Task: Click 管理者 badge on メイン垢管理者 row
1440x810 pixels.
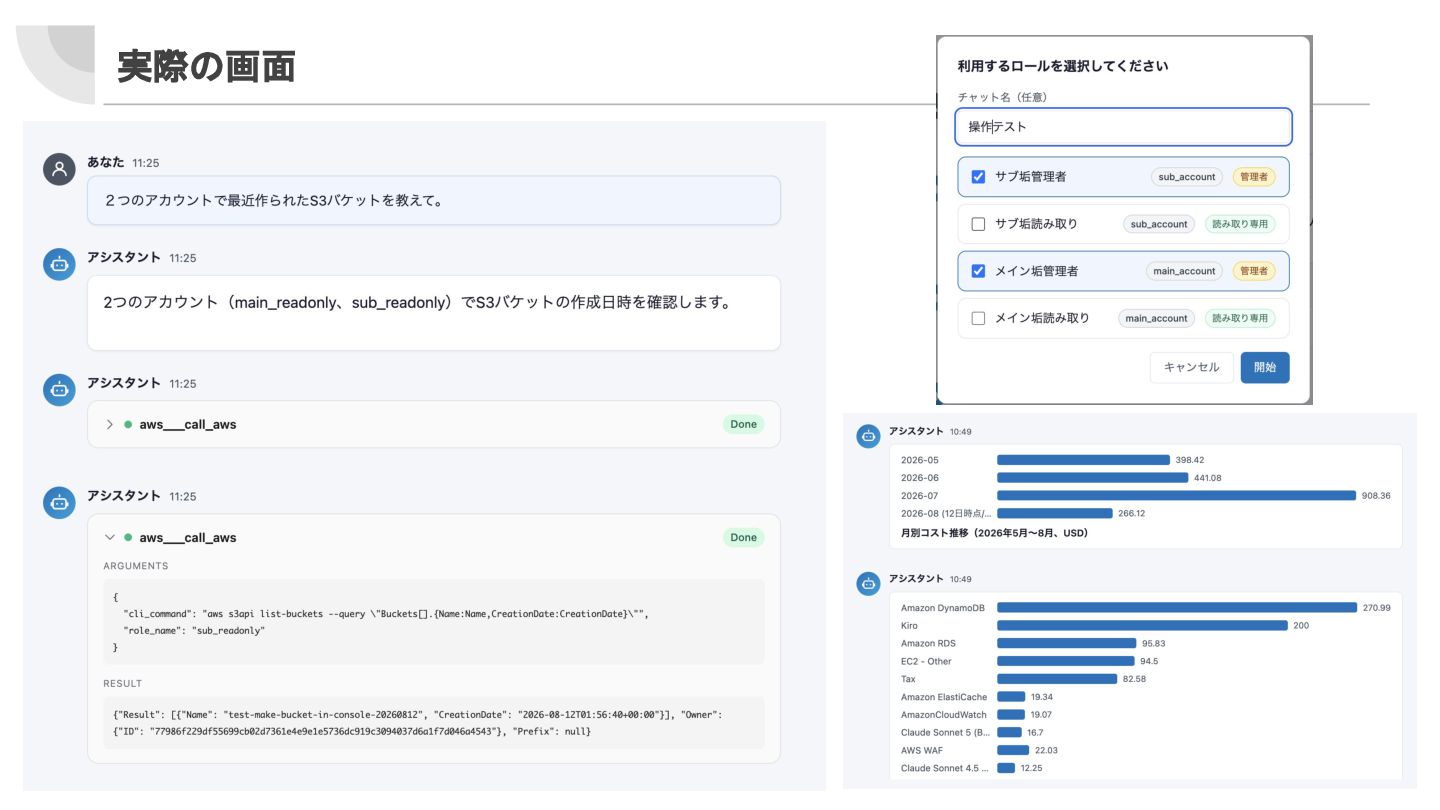Action: tap(1254, 271)
